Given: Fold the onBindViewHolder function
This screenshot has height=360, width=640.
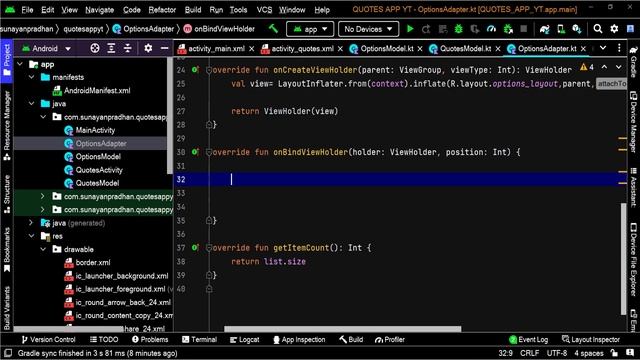Looking at the screenshot, I should (x=209, y=152).
